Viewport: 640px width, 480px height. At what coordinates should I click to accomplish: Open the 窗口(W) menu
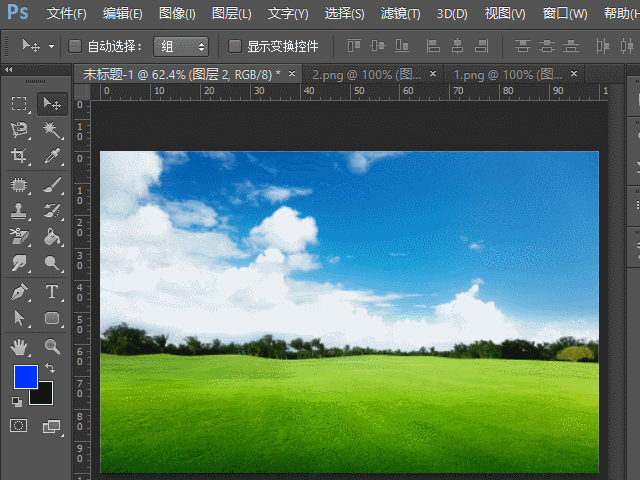[x=565, y=14]
